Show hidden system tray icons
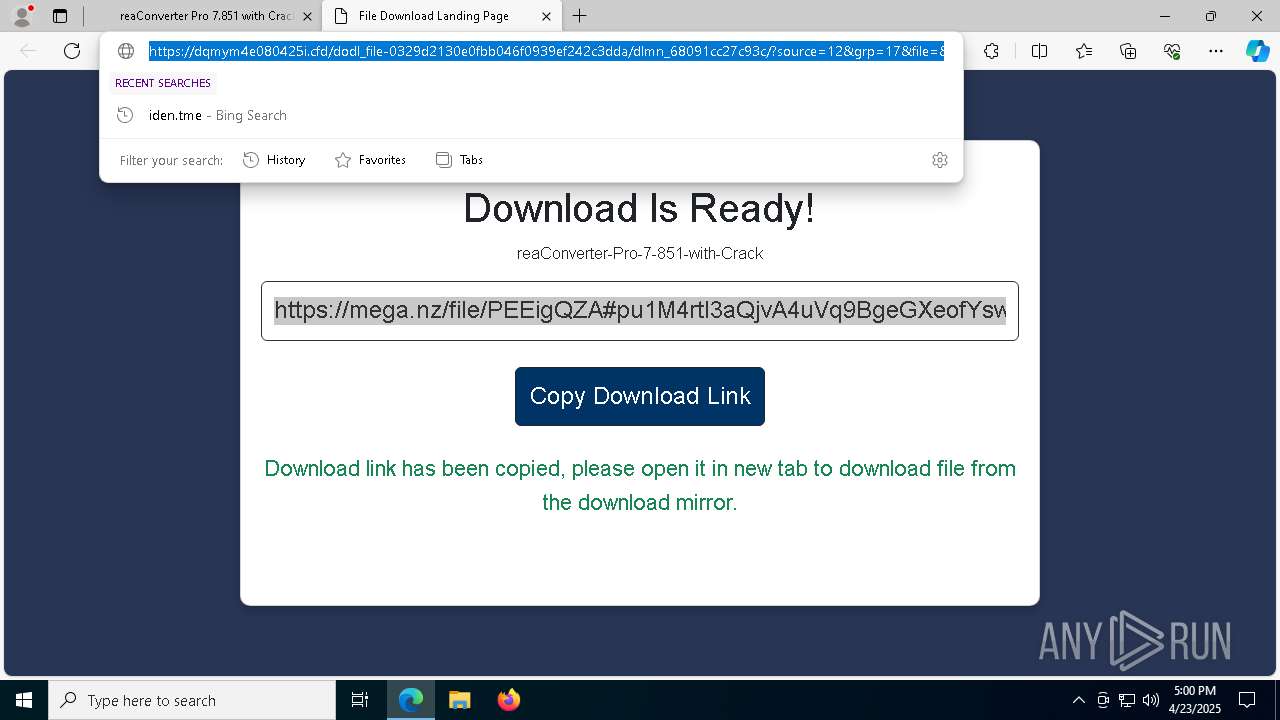This screenshot has height=720, width=1280. pyautogui.click(x=1078, y=700)
